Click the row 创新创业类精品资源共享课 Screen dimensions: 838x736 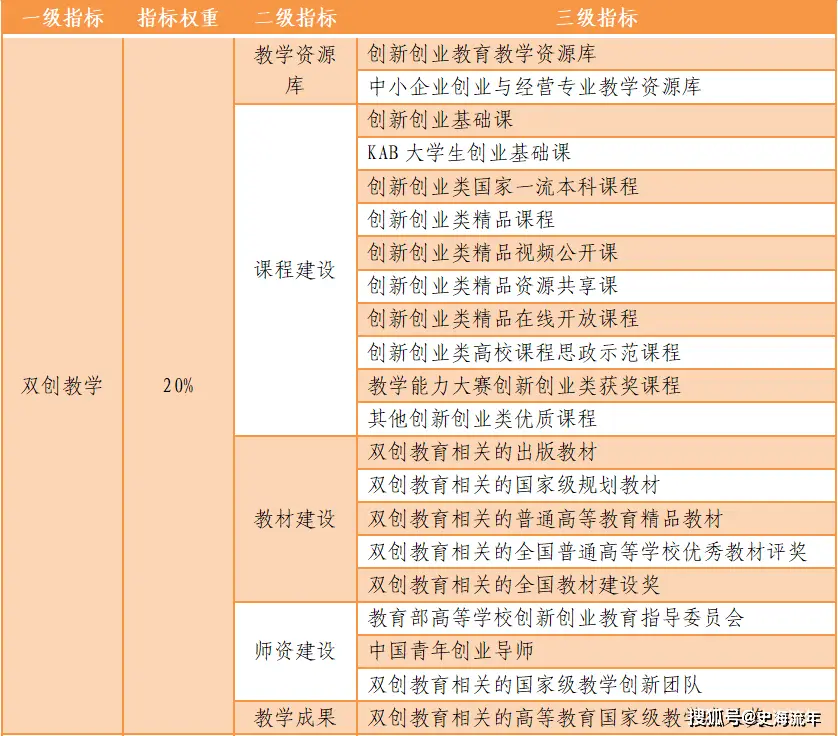pyautogui.click(x=596, y=286)
